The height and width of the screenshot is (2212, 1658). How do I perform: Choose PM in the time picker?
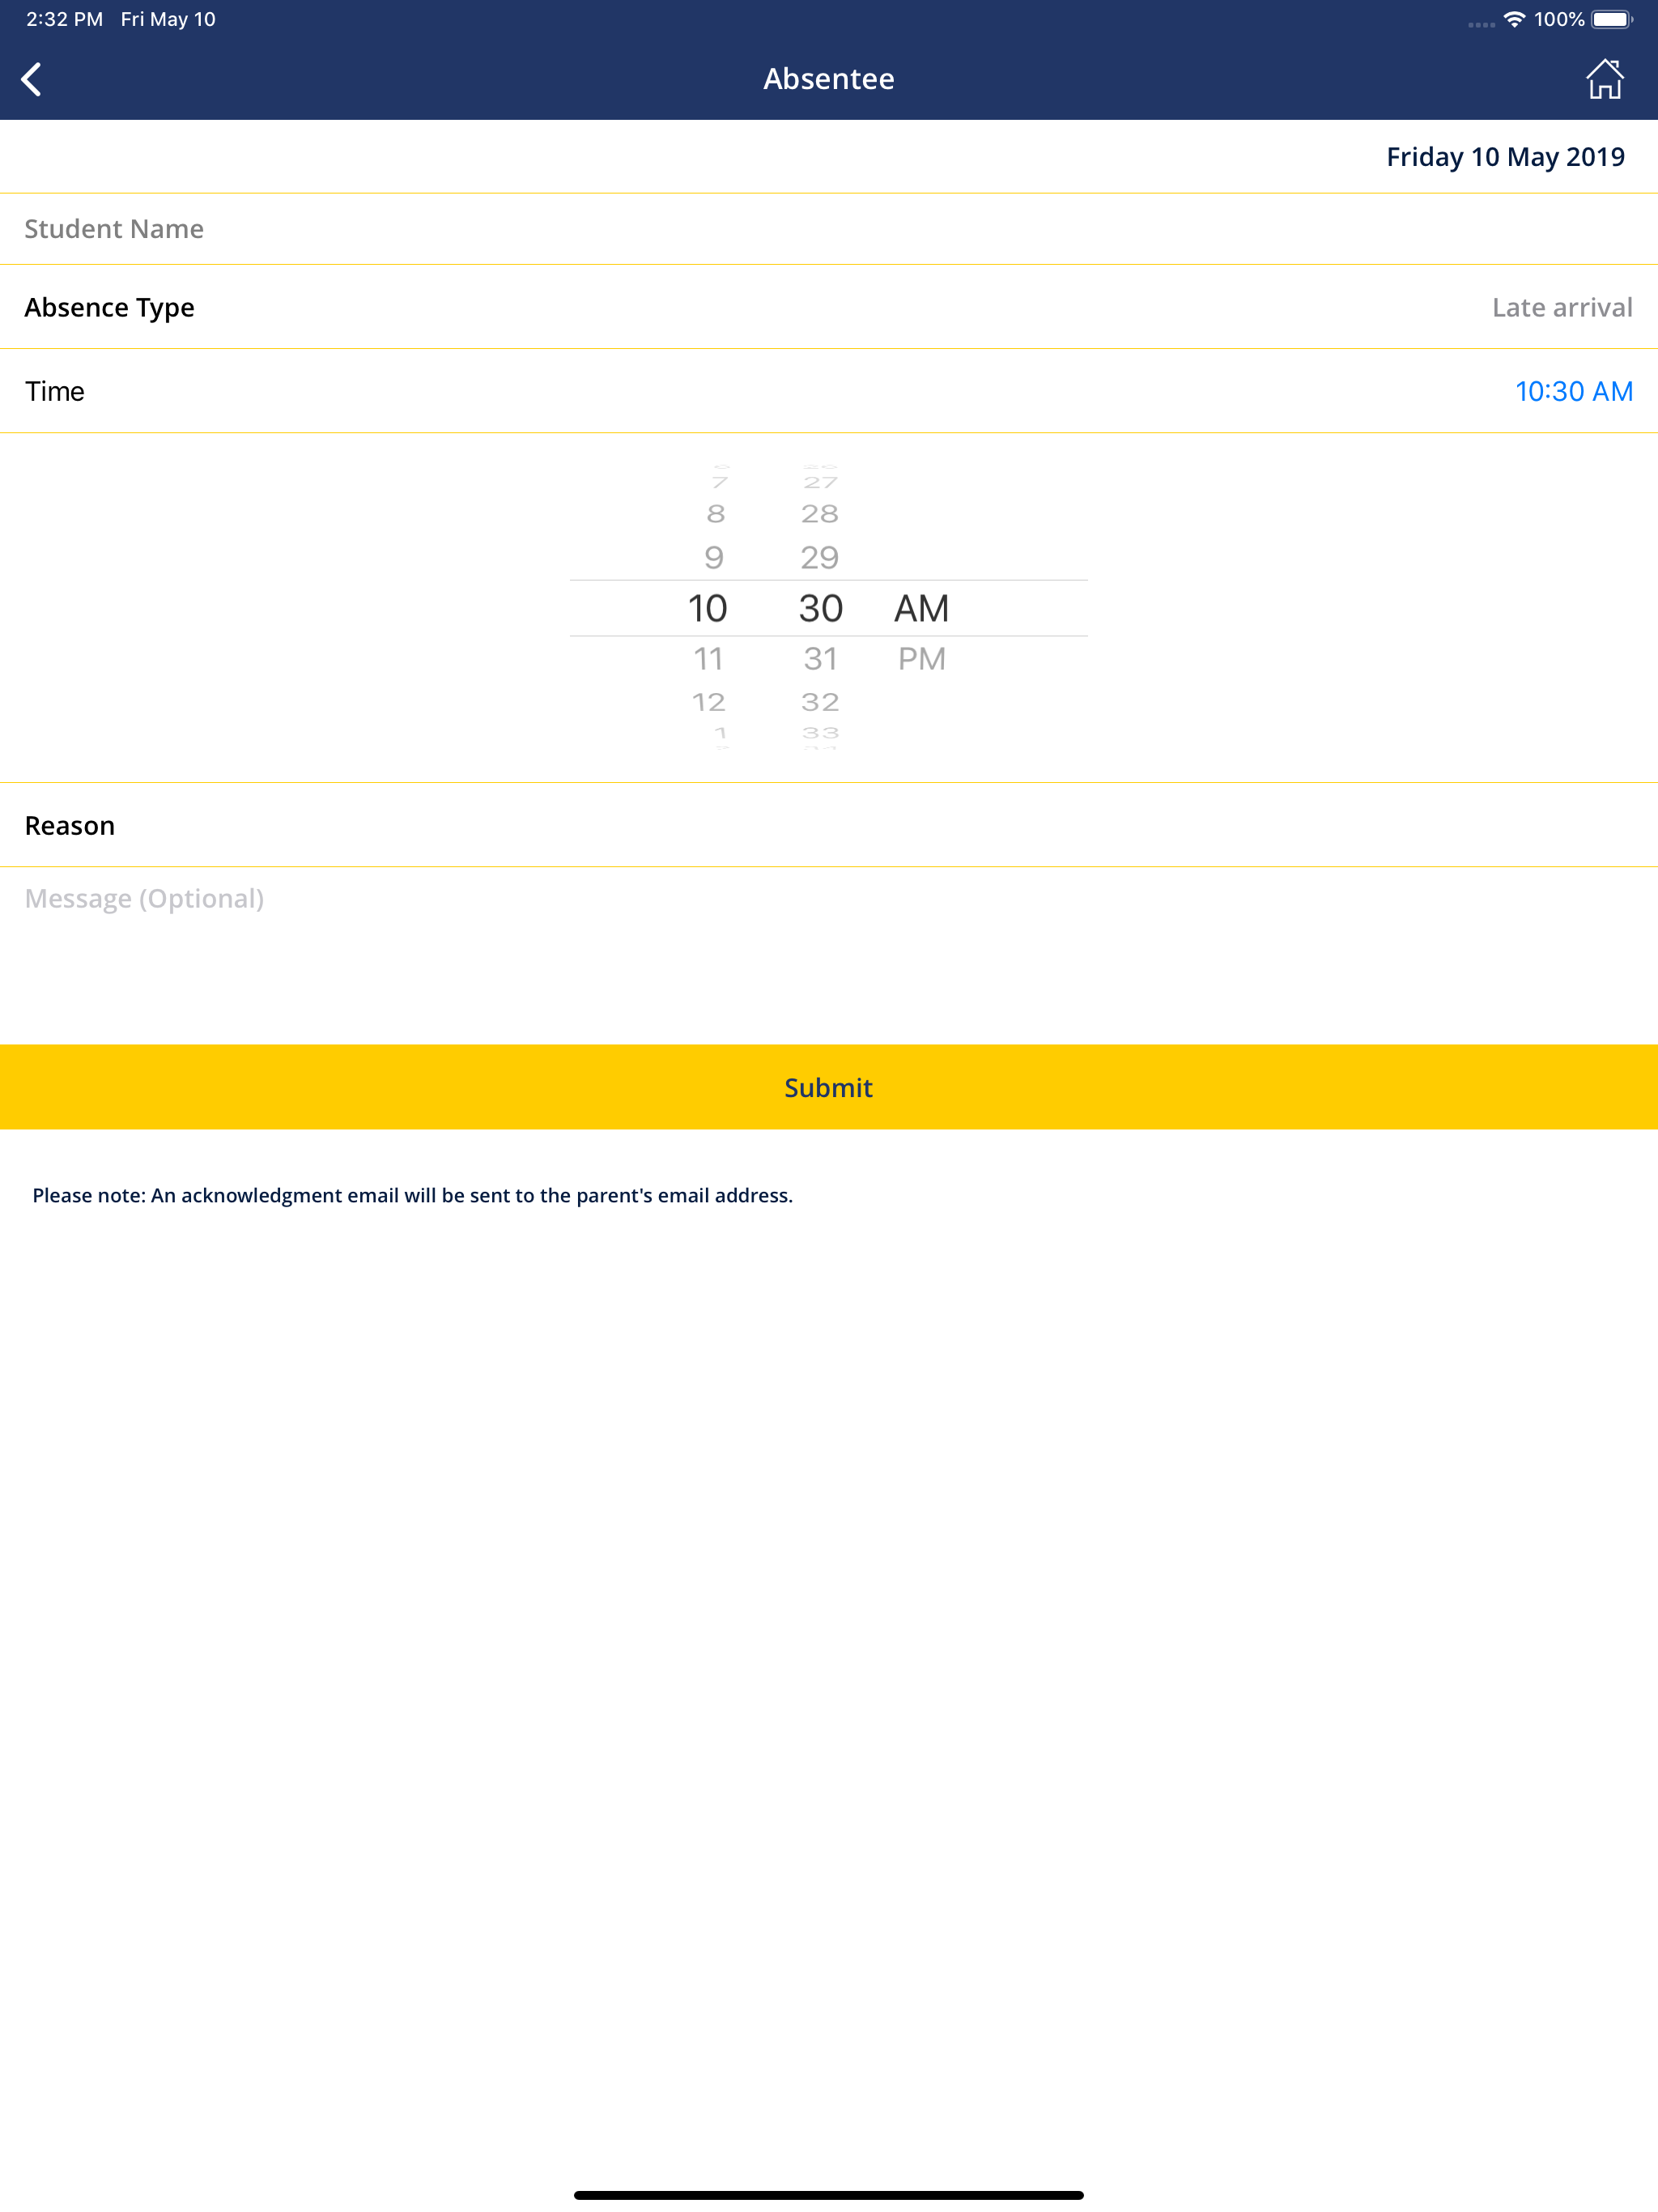tap(921, 659)
